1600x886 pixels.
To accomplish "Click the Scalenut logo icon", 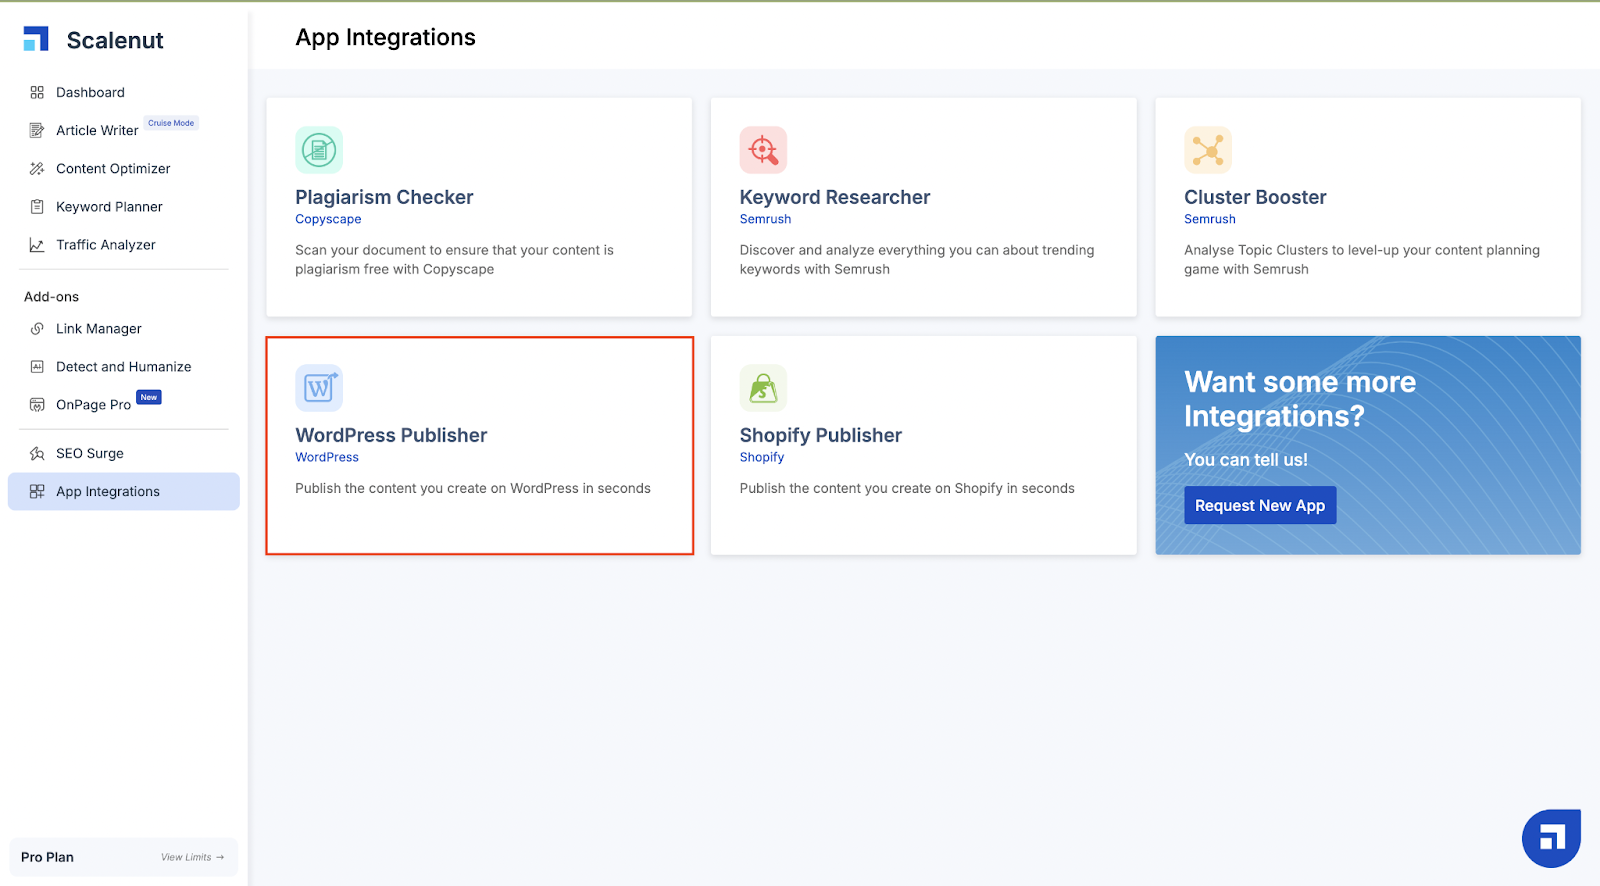I will coord(36,39).
